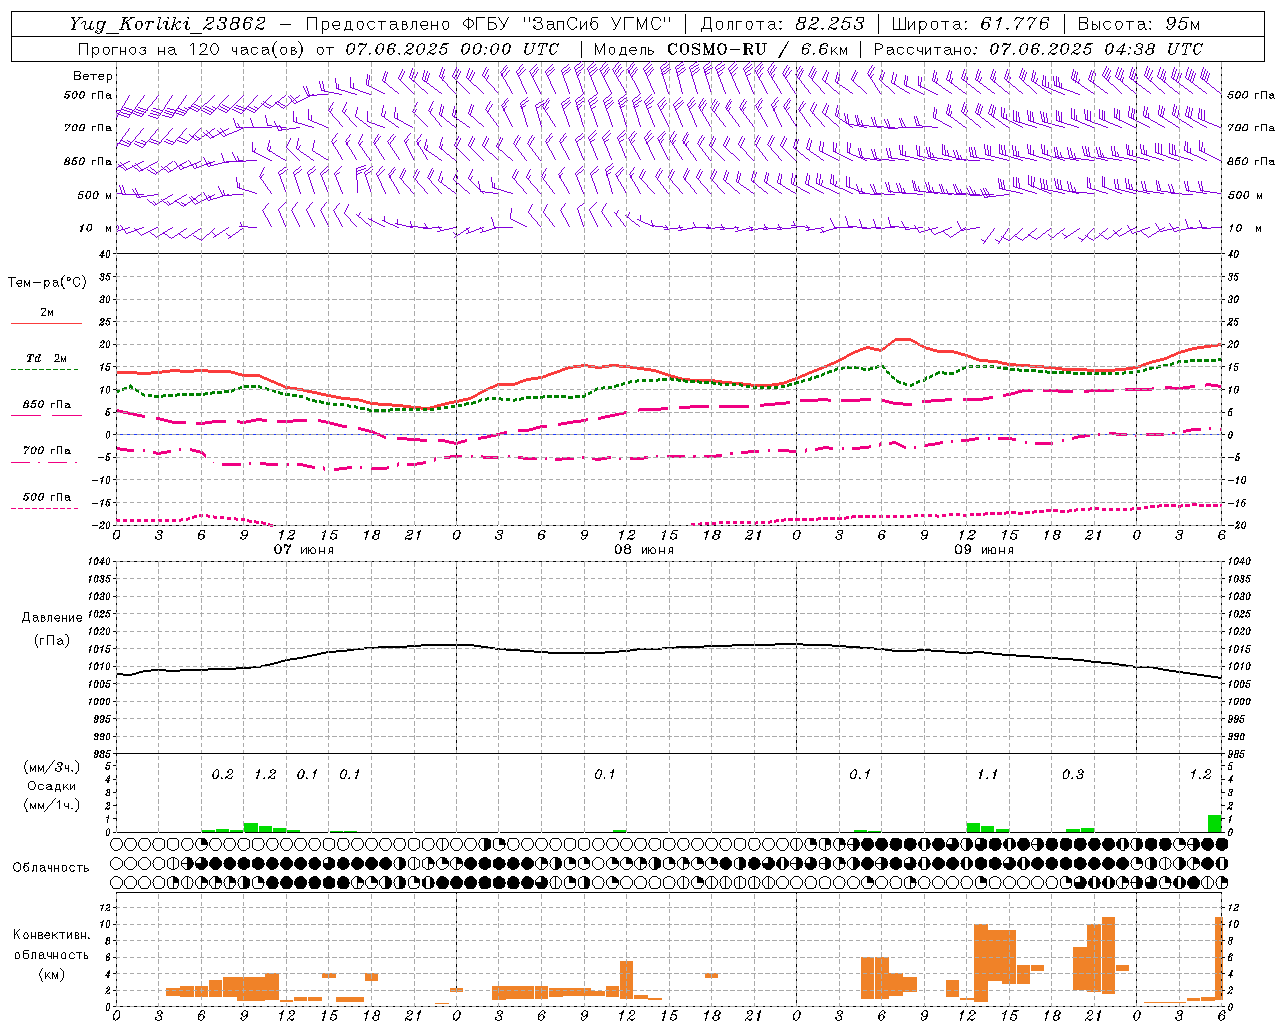
Task: Click the "0.2" precipitation amount value
Action: (x=222, y=775)
